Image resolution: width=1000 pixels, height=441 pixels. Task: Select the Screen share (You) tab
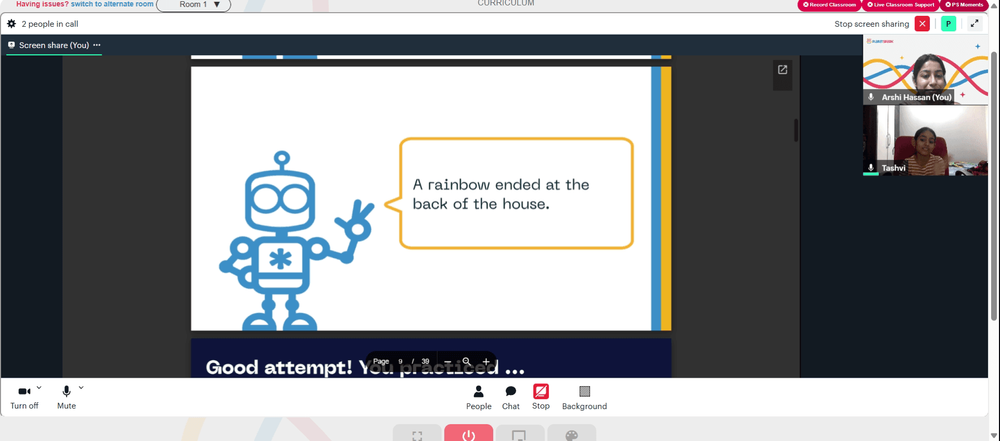coord(54,45)
